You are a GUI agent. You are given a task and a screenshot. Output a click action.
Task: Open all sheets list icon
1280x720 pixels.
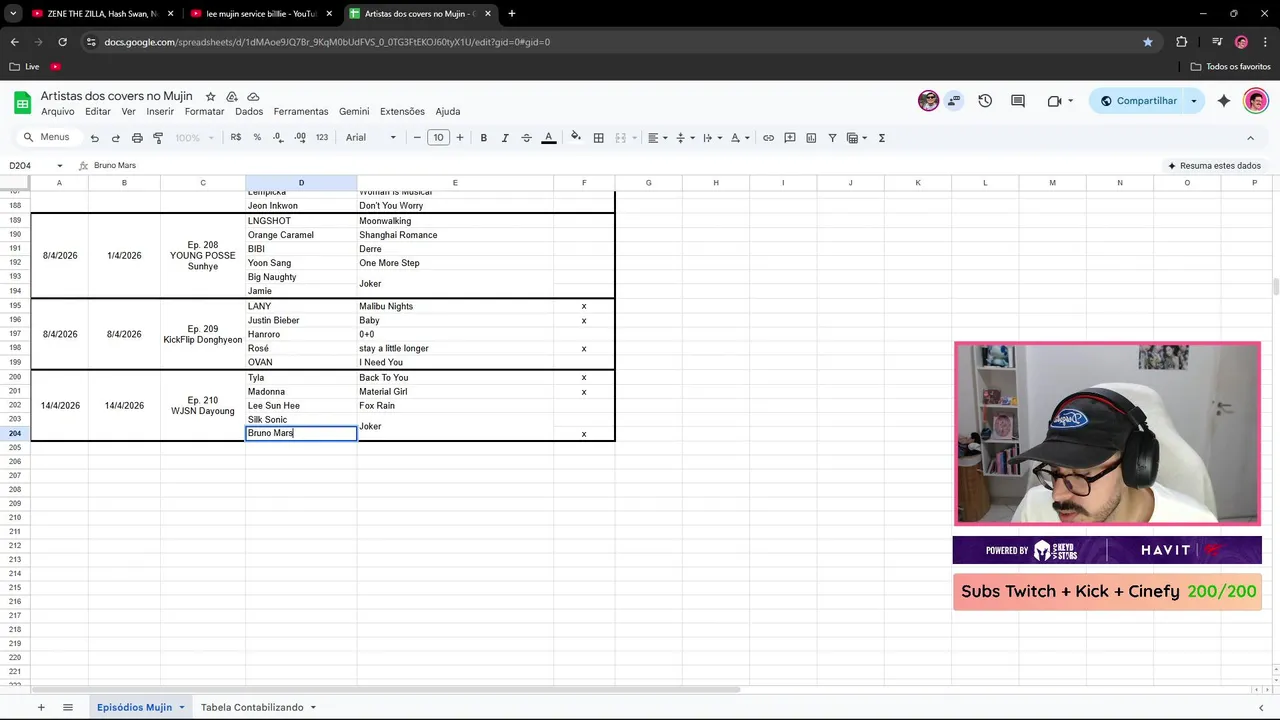tap(68, 707)
